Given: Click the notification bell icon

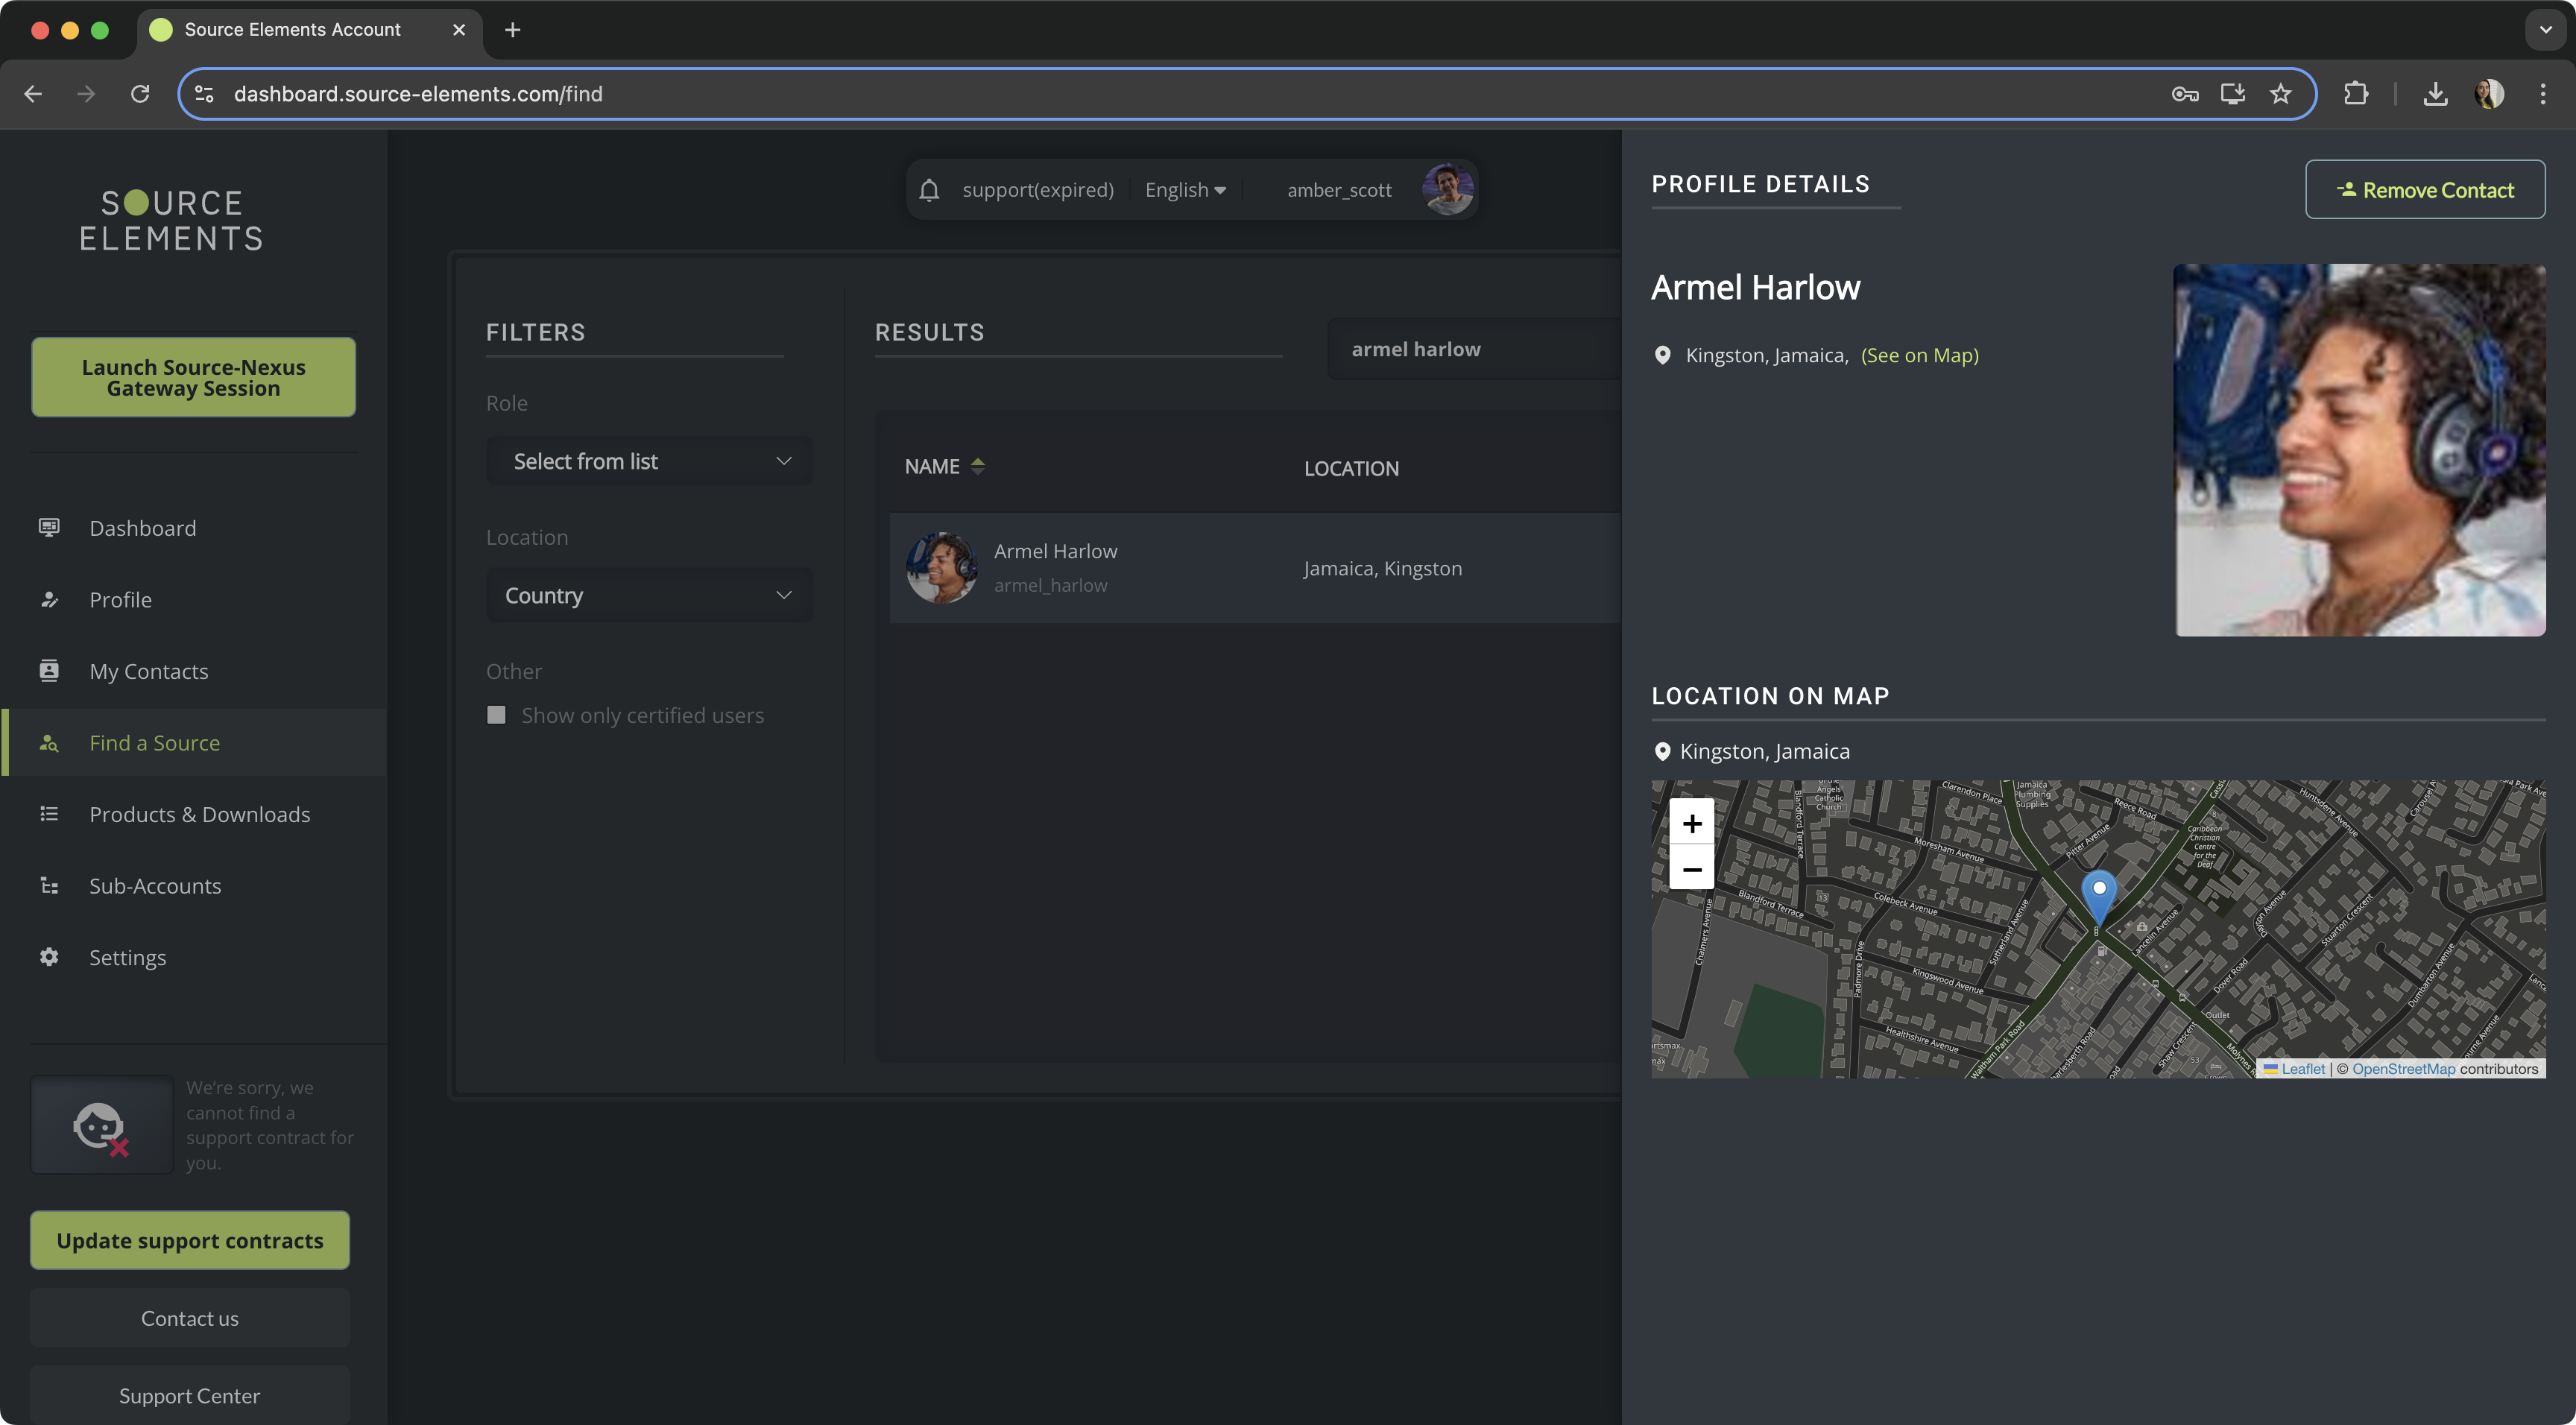Looking at the screenshot, I should [929, 190].
